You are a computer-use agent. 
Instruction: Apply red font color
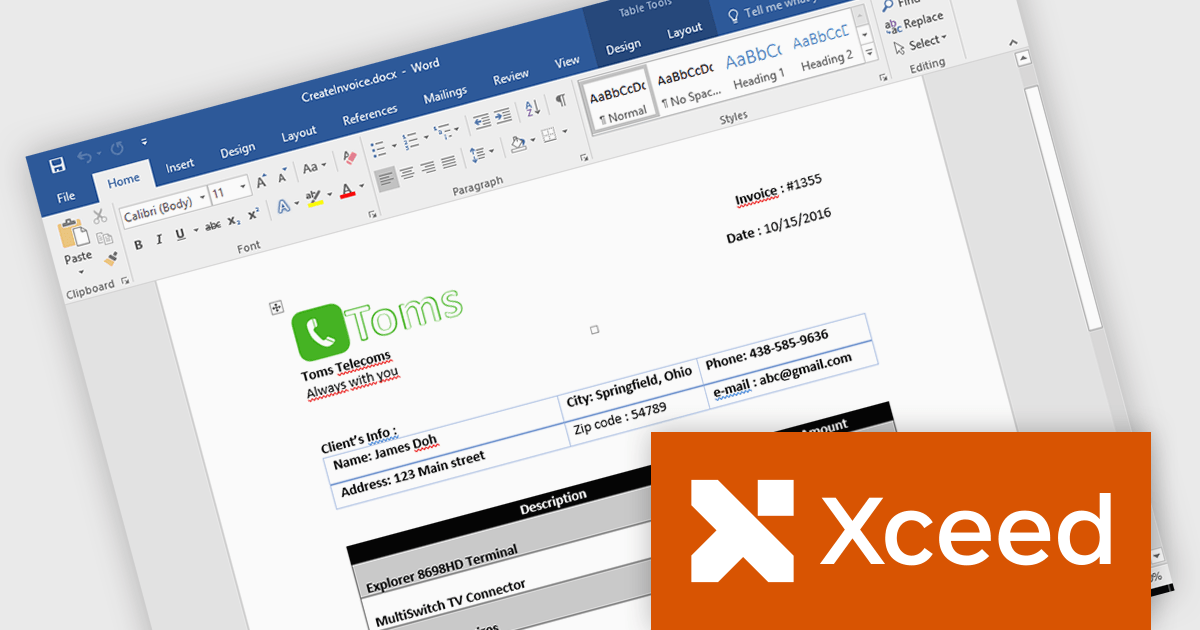(x=347, y=189)
